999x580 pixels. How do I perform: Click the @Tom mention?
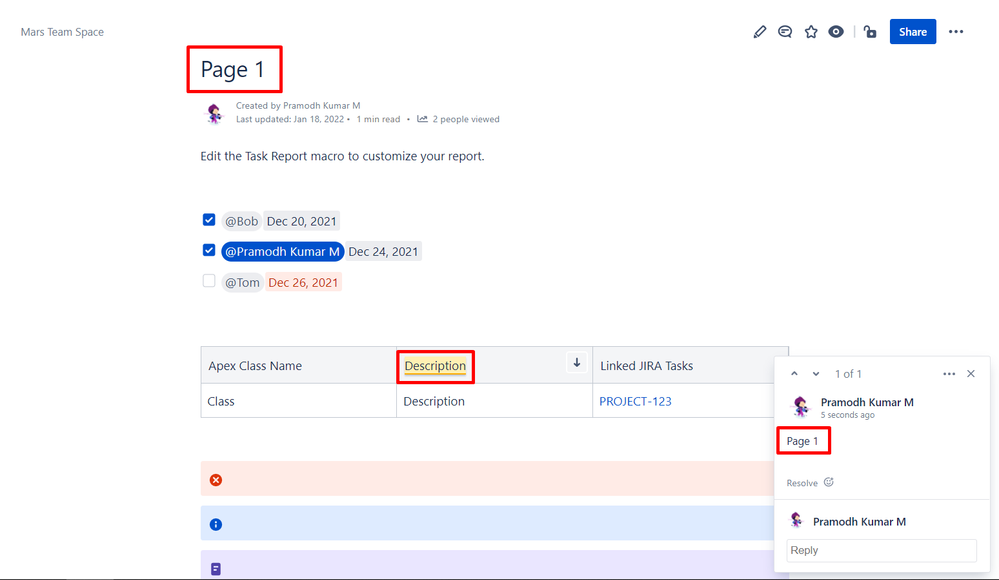[242, 282]
